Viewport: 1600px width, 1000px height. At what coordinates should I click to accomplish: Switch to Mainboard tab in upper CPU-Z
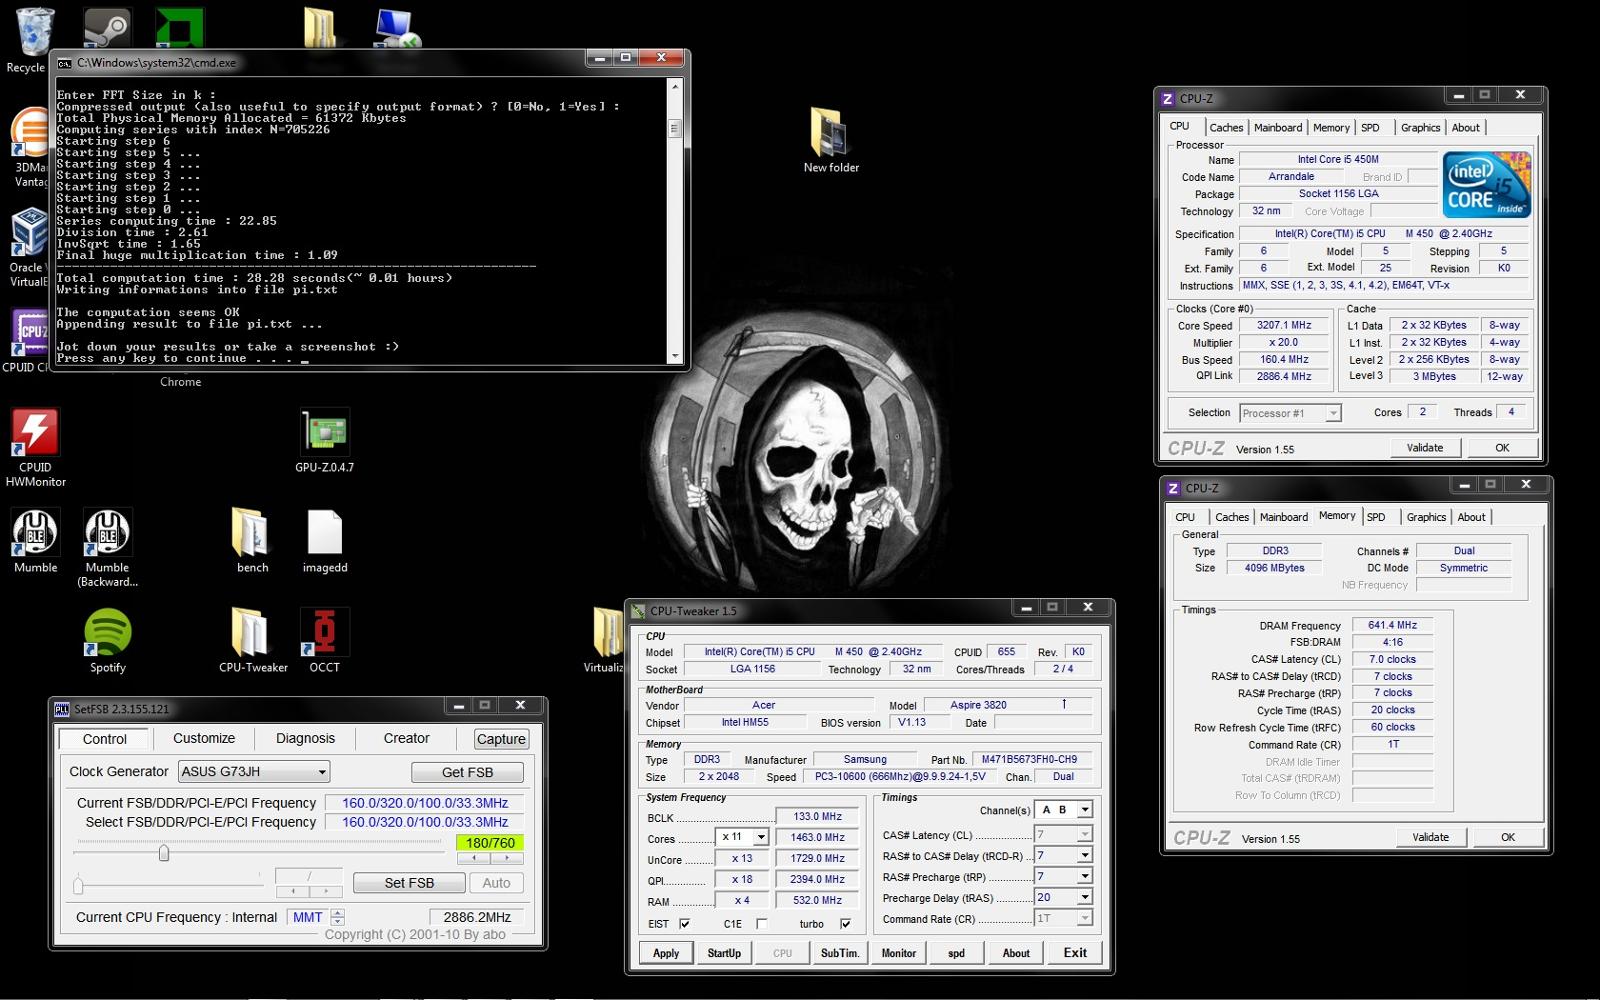pyautogui.click(x=1278, y=128)
